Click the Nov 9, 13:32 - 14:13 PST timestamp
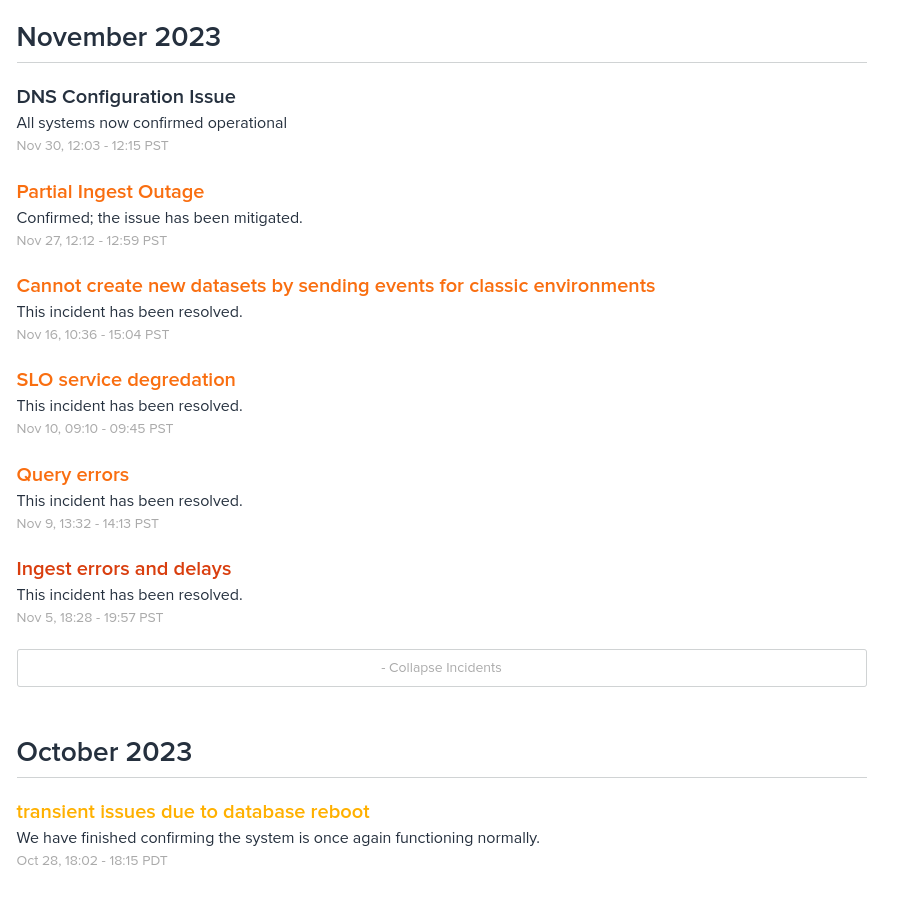This screenshot has height=897, width=907. coord(87,524)
